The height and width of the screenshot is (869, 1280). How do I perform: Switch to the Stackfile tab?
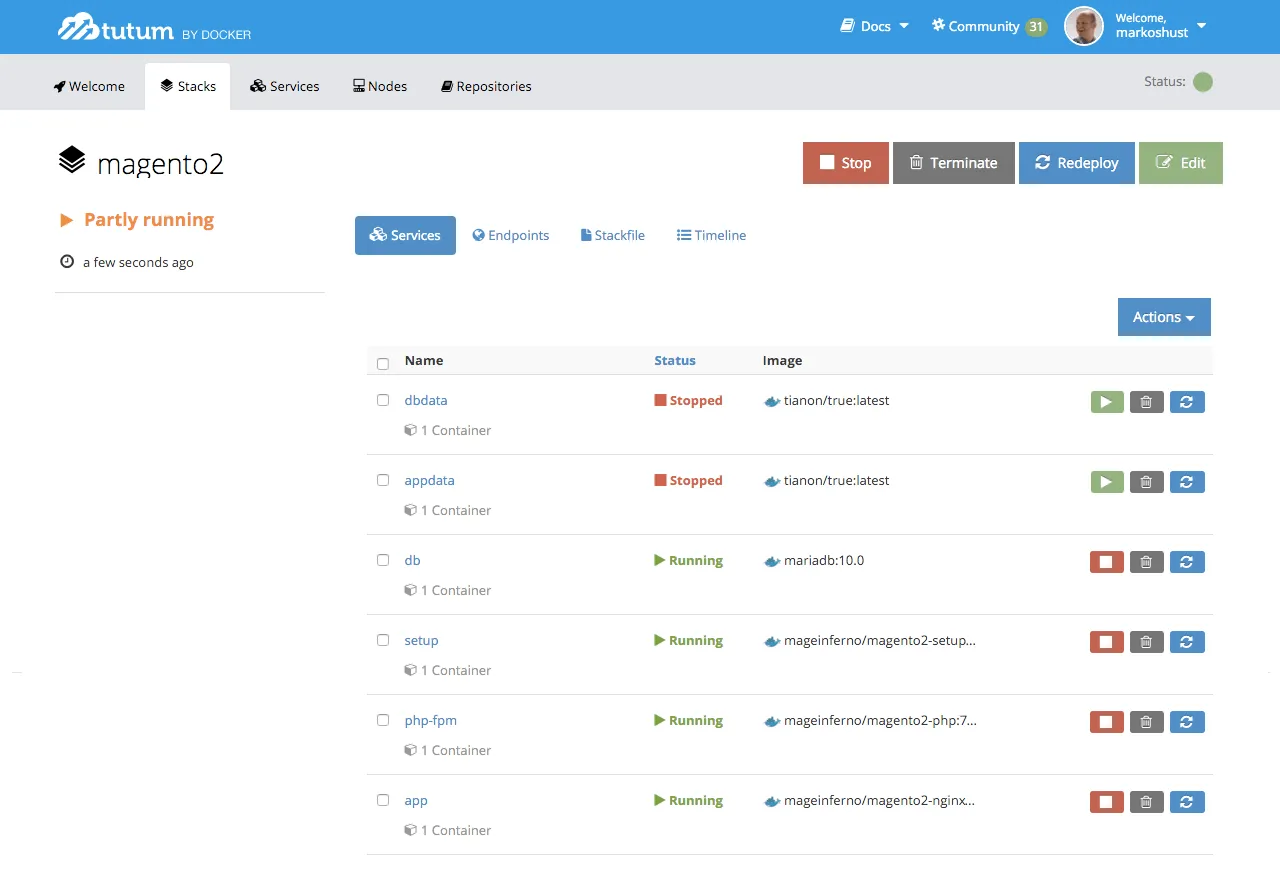(612, 235)
